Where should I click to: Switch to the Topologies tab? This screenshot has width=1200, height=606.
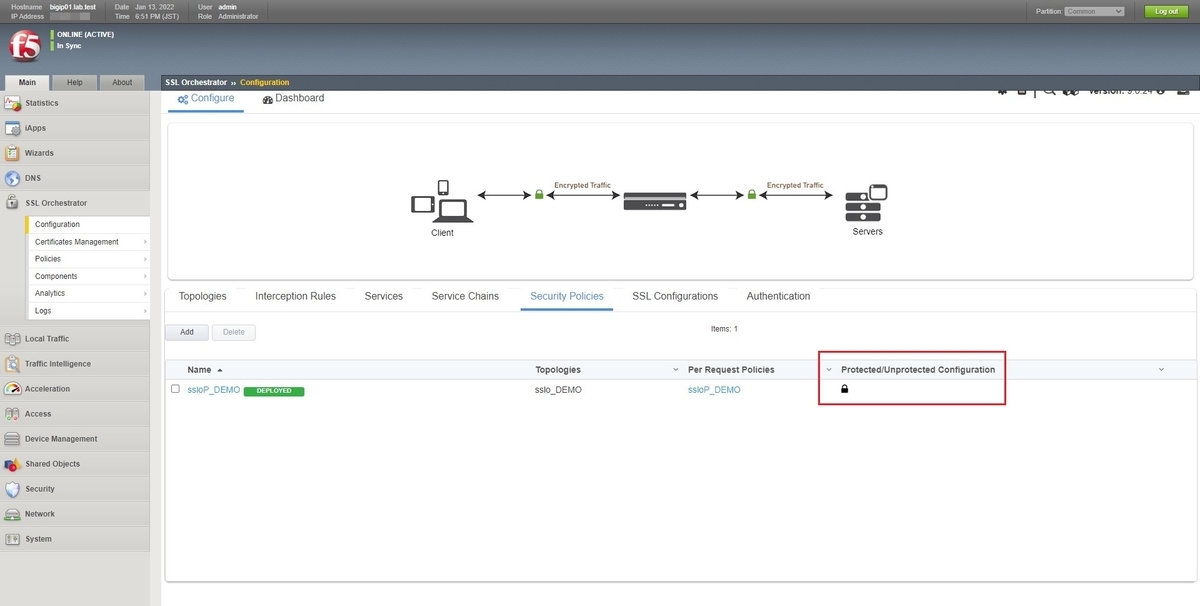202,296
